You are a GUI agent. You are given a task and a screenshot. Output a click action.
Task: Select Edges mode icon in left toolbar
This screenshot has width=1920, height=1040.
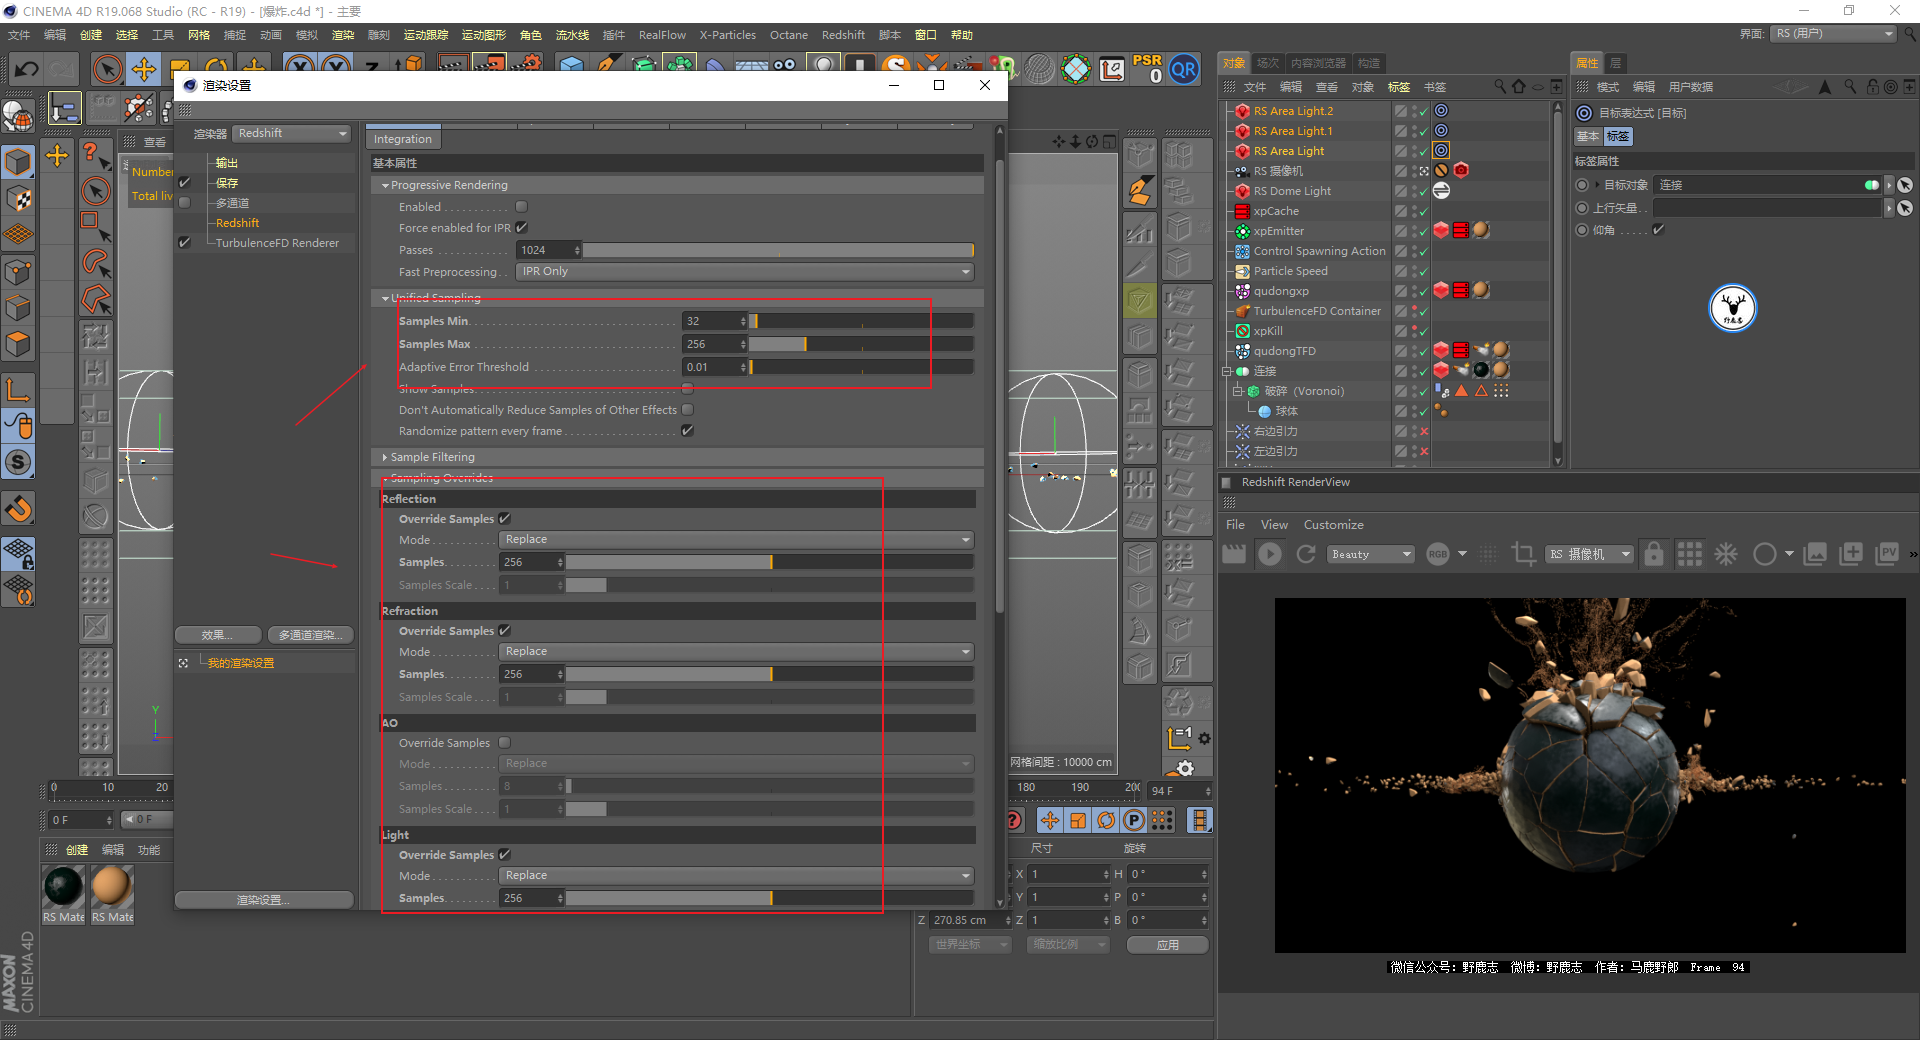18,308
